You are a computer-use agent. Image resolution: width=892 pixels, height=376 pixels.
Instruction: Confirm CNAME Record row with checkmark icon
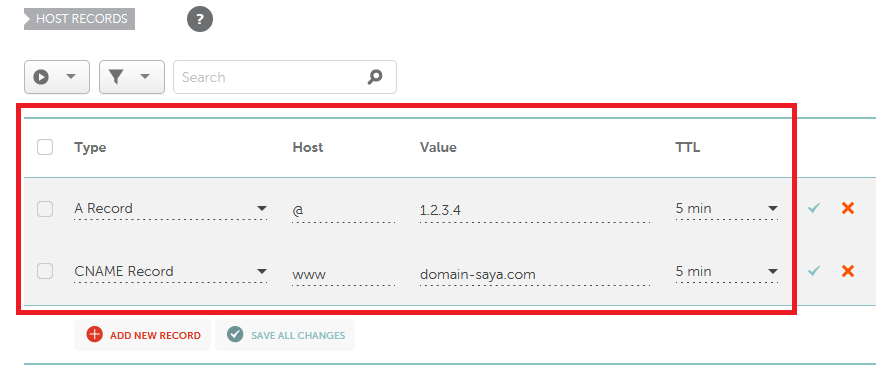[814, 271]
